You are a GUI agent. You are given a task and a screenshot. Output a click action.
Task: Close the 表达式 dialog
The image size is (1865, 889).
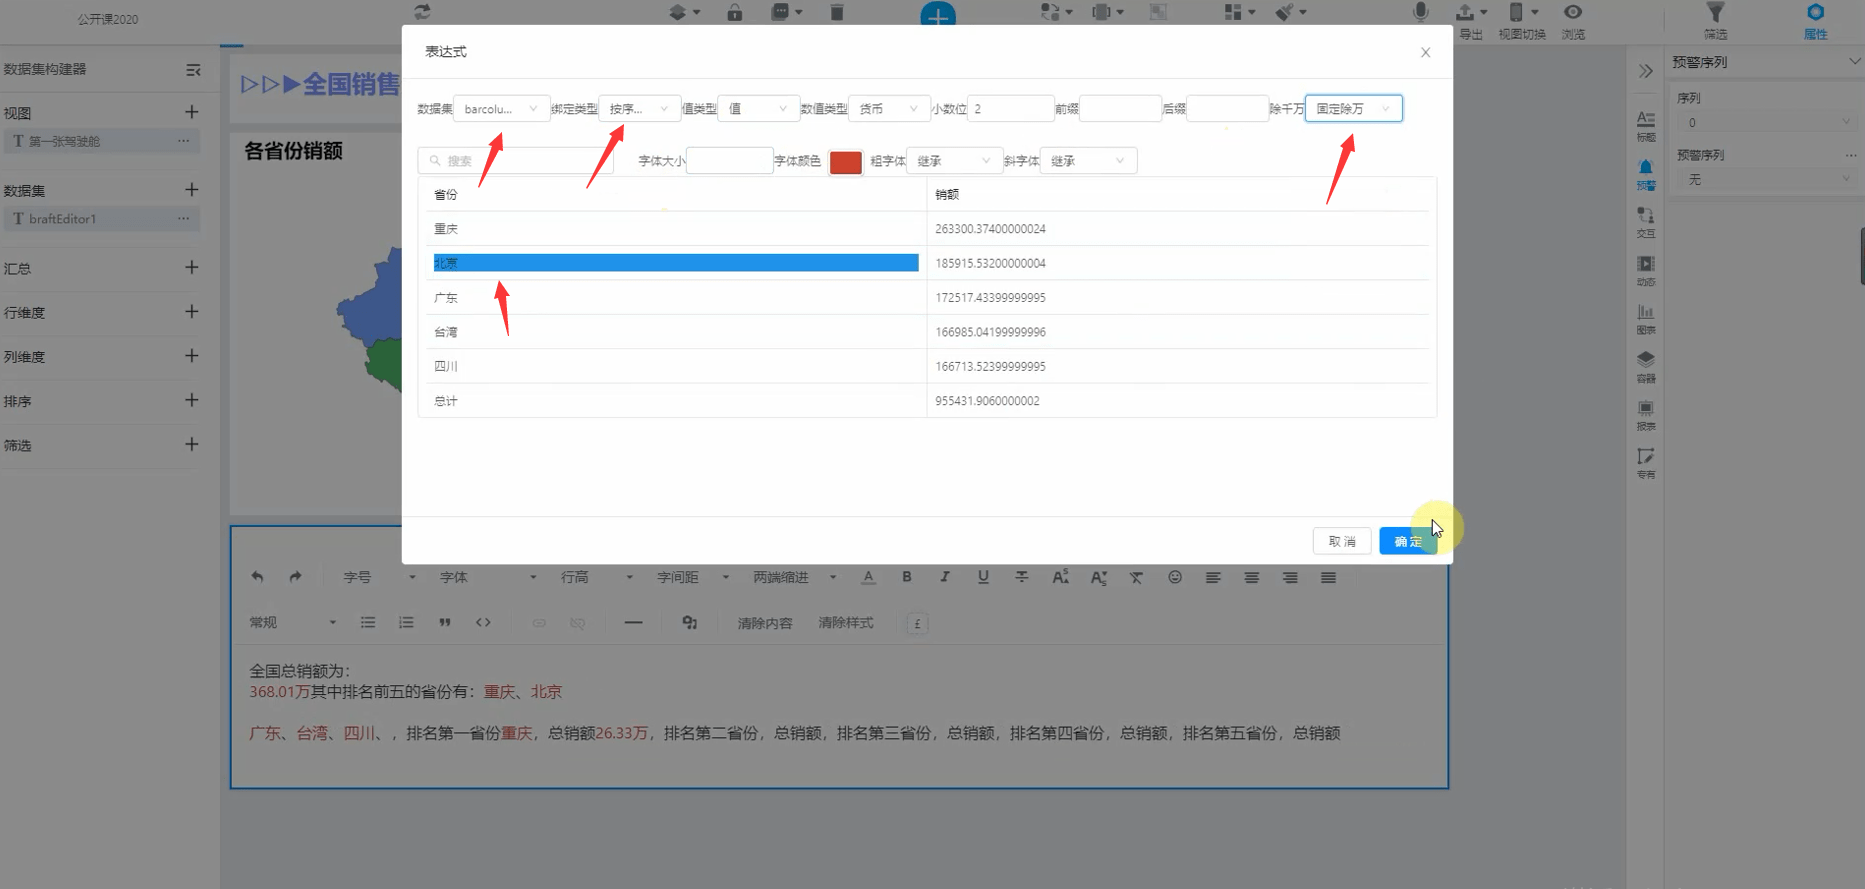point(1425,52)
